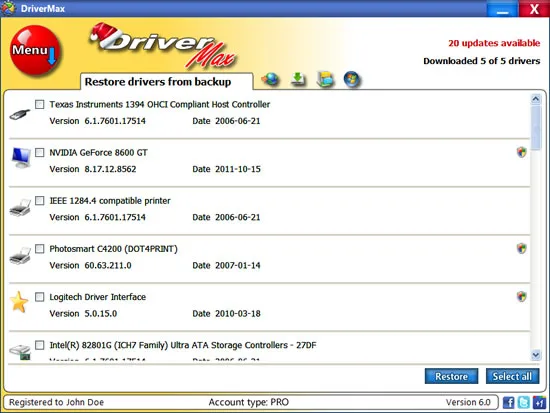Click the Select all button
This screenshot has width=550, height=413.
(512, 376)
